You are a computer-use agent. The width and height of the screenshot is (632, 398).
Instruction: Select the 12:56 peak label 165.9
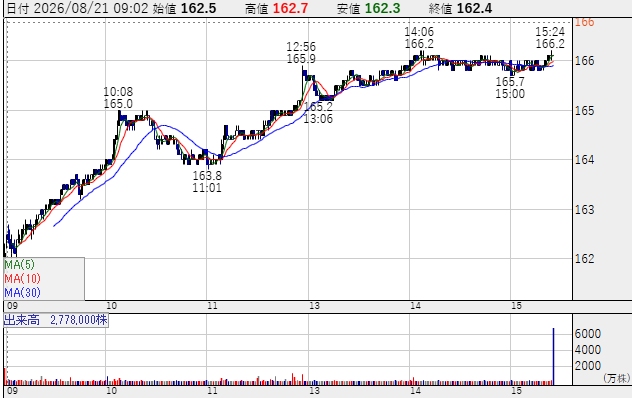coord(301,59)
